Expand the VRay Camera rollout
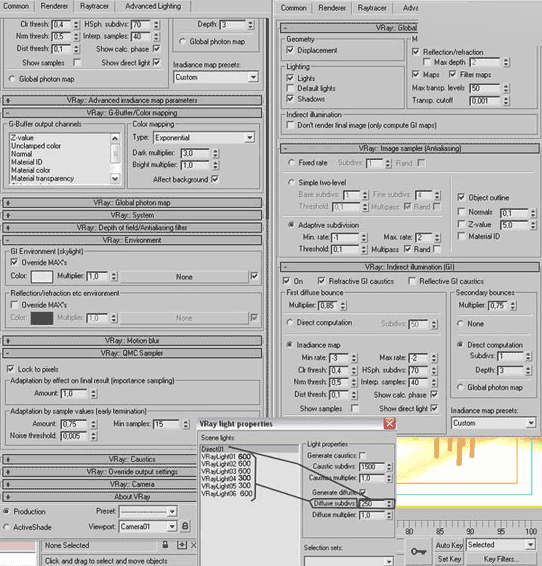Screen dimensions: 542x566 pyautogui.click(x=100, y=484)
